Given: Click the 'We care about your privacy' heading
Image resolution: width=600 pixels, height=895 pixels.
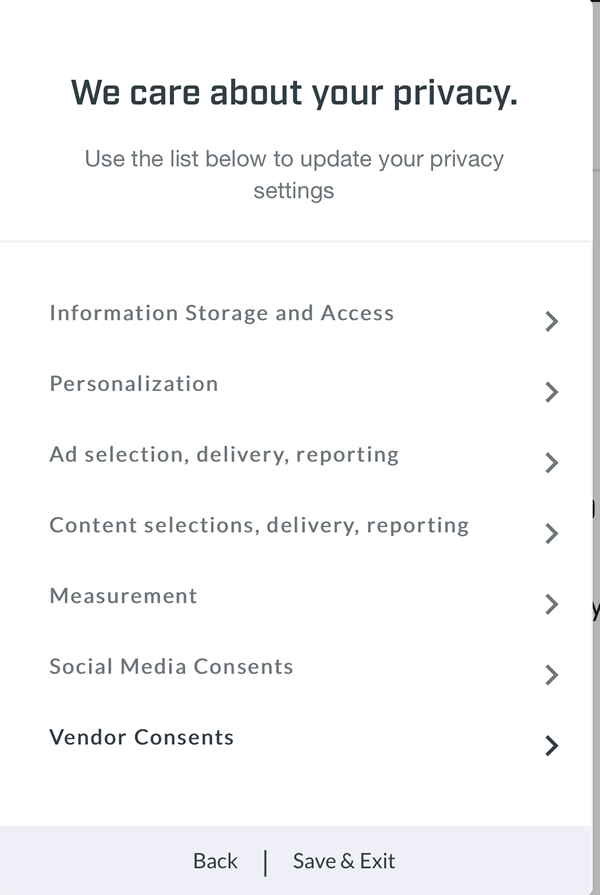Looking at the screenshot, I should pyautogui.click(x=294, y=93).
